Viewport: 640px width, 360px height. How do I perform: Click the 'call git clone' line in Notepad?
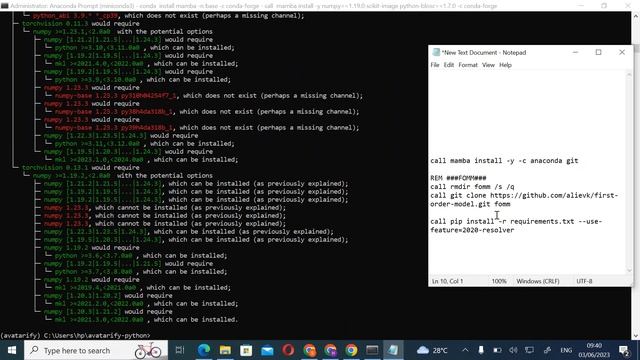click(524, 200)
